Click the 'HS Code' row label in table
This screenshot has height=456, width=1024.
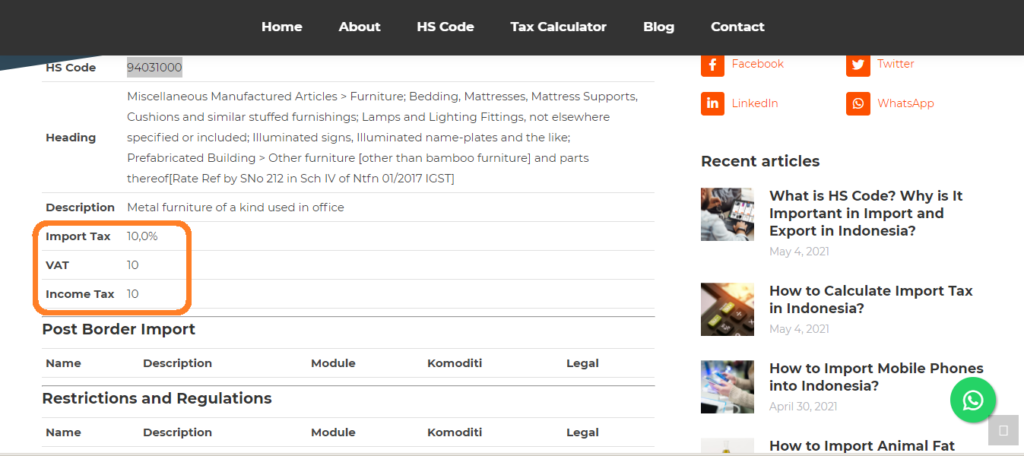pos(71,68)
